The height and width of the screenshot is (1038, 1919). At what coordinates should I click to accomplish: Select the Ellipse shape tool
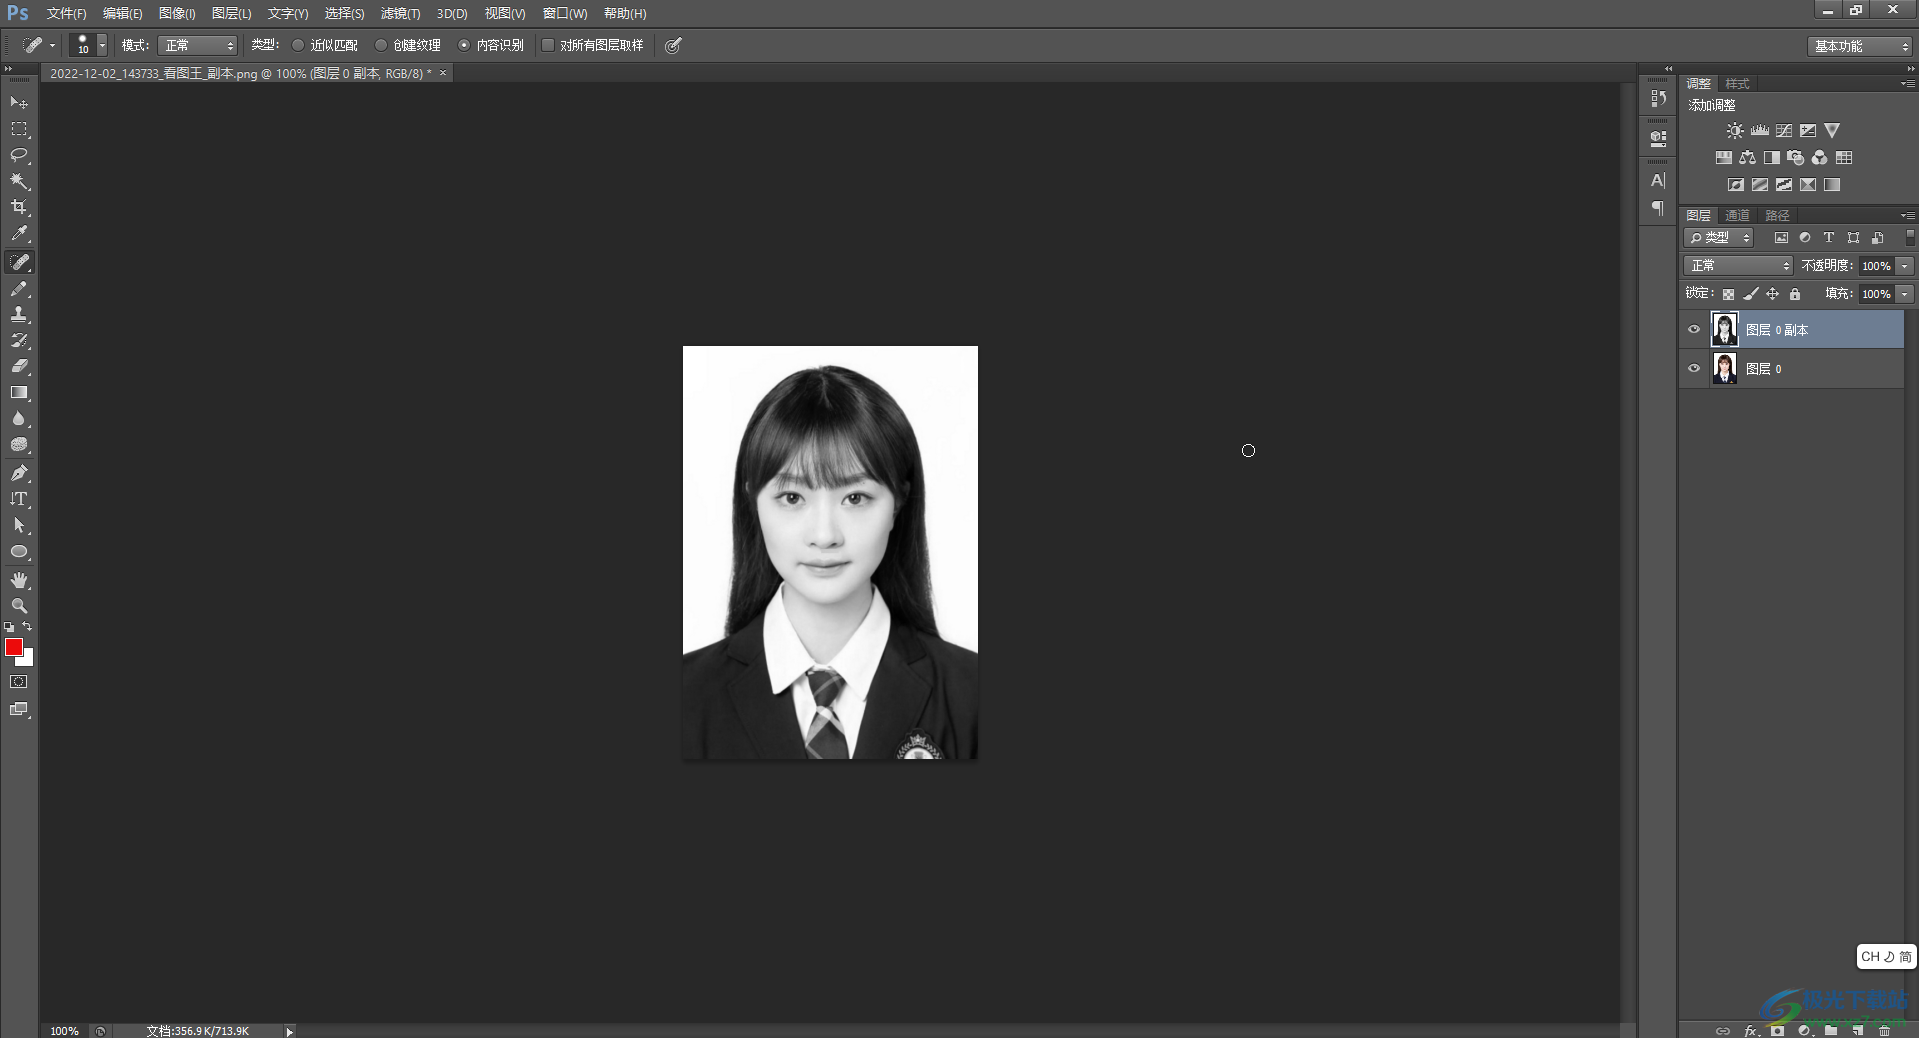point(19,551)
